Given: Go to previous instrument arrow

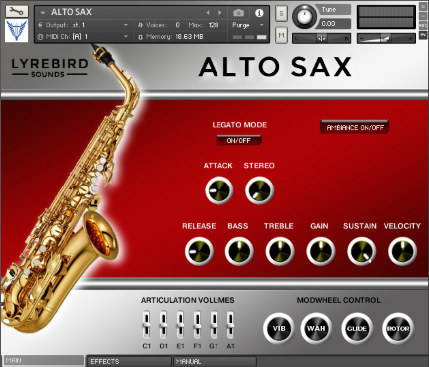Looking at the screenshot, I should pyautogui.click(x=208, y=13).
